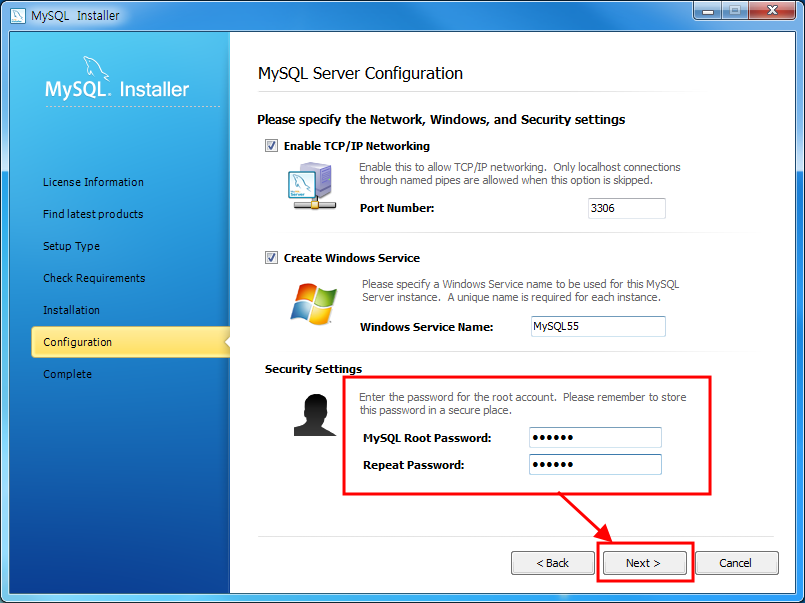Click the Repeat Password field
Viewport: 805px width, 603px height.
595,464
